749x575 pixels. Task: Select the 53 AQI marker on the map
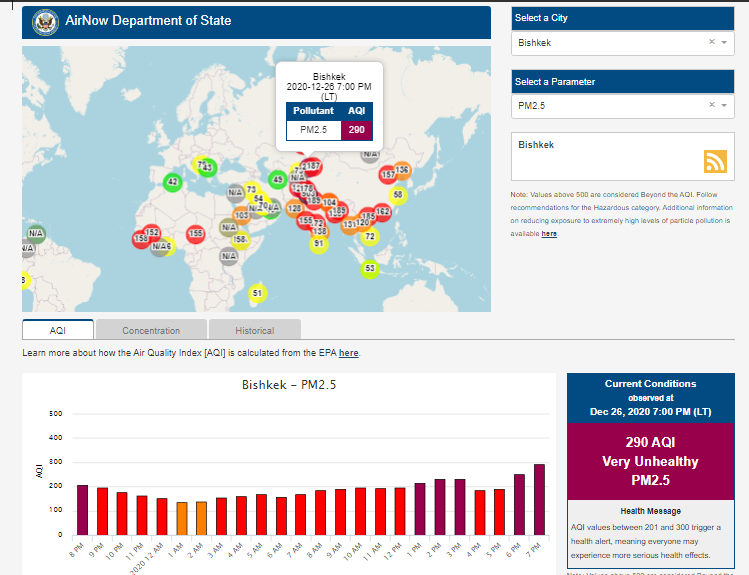[370, 268]
